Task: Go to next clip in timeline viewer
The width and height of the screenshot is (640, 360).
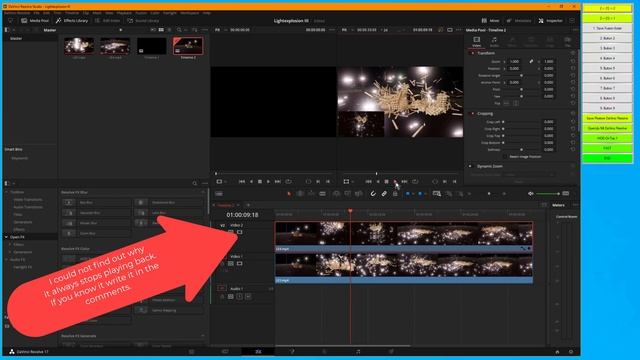Action: 404,182
